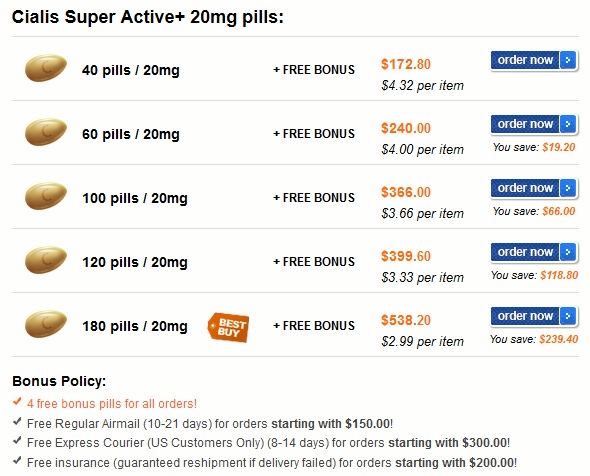Click the orange checkmark in Bonus Policy
The width and height of the screenshot is (590, 476).
pos(17,402)
